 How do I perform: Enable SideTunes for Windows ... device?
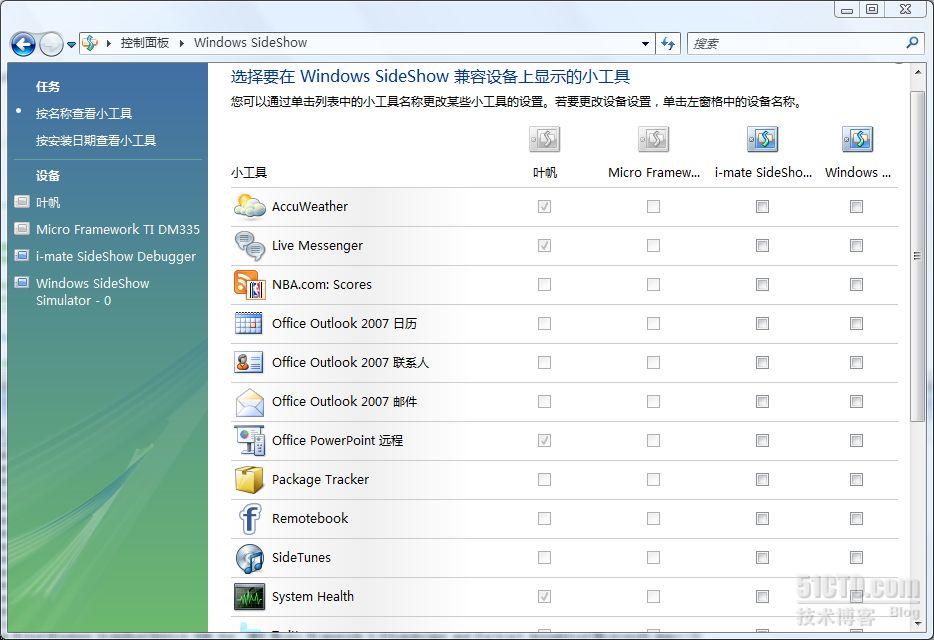pos(857,558)
